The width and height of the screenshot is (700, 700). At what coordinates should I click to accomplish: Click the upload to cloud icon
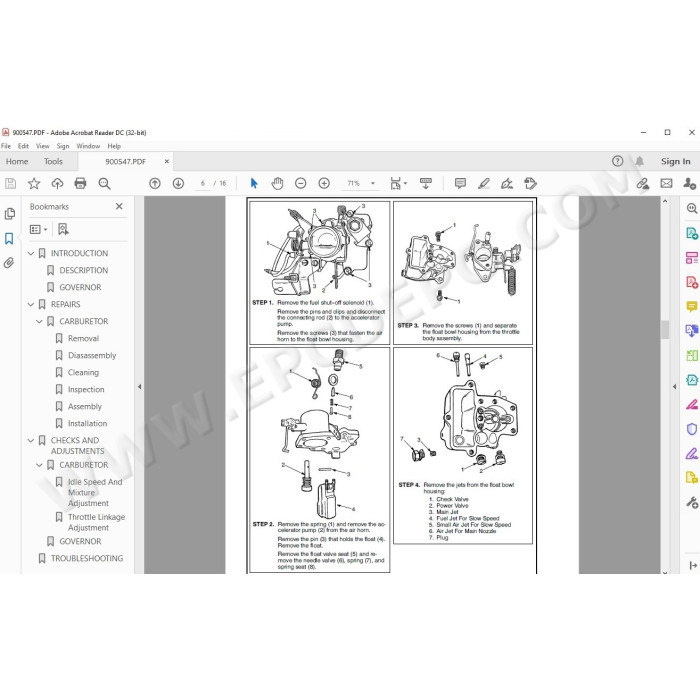[57, 183]
